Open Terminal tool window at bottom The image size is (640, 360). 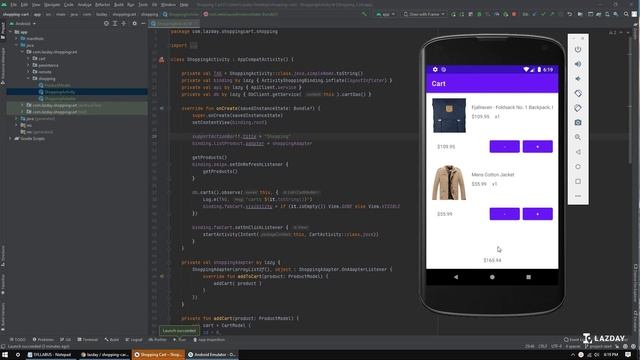[87, 340]
